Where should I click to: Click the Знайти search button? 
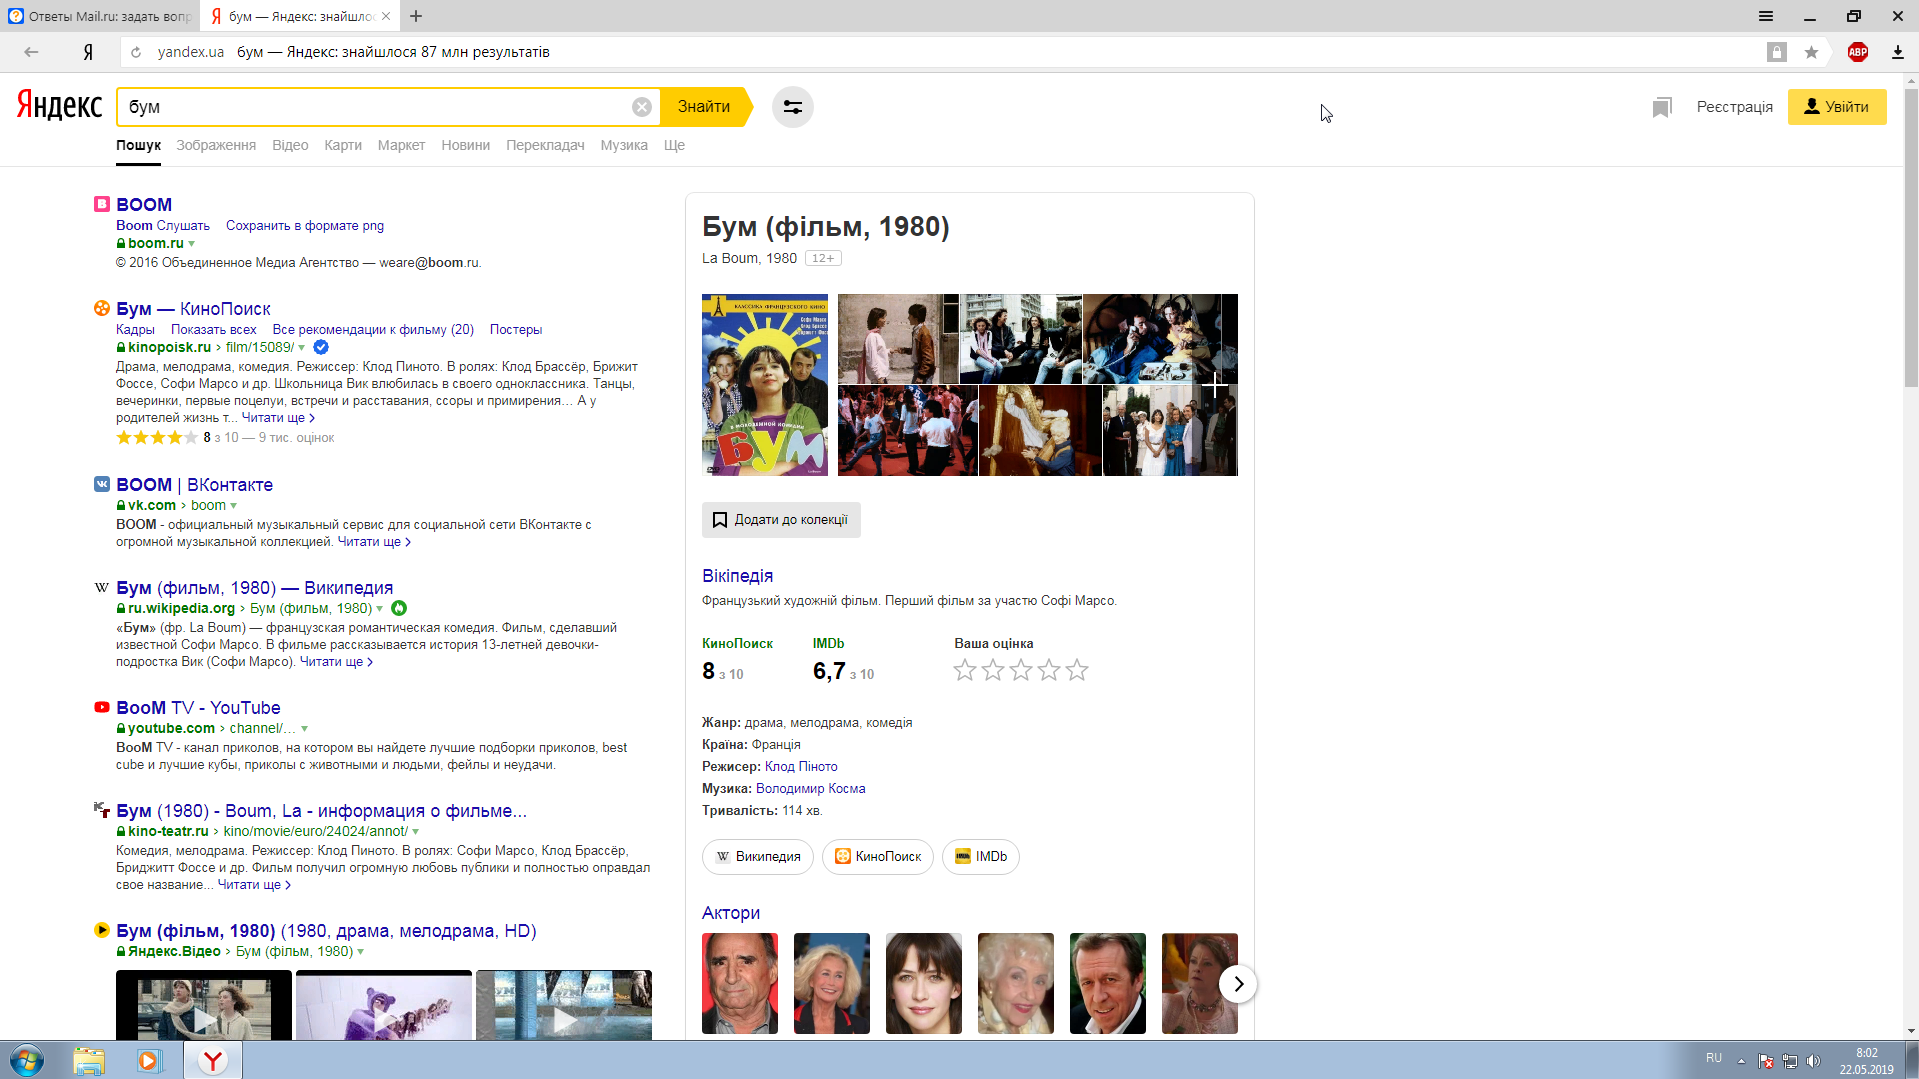point(704,107)
